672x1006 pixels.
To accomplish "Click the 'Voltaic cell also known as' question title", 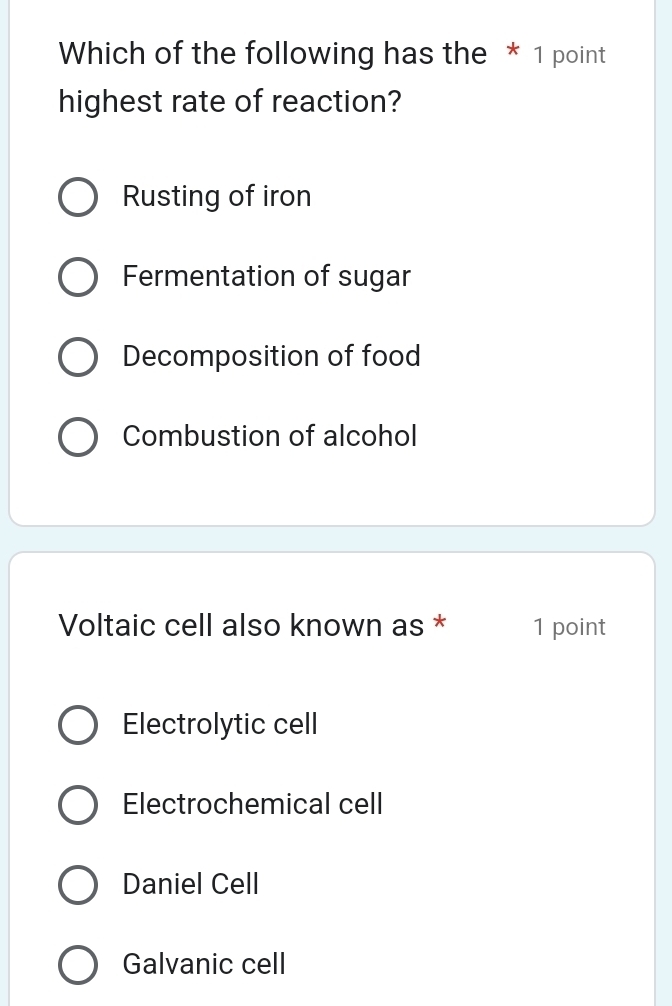I will (241, 626).
